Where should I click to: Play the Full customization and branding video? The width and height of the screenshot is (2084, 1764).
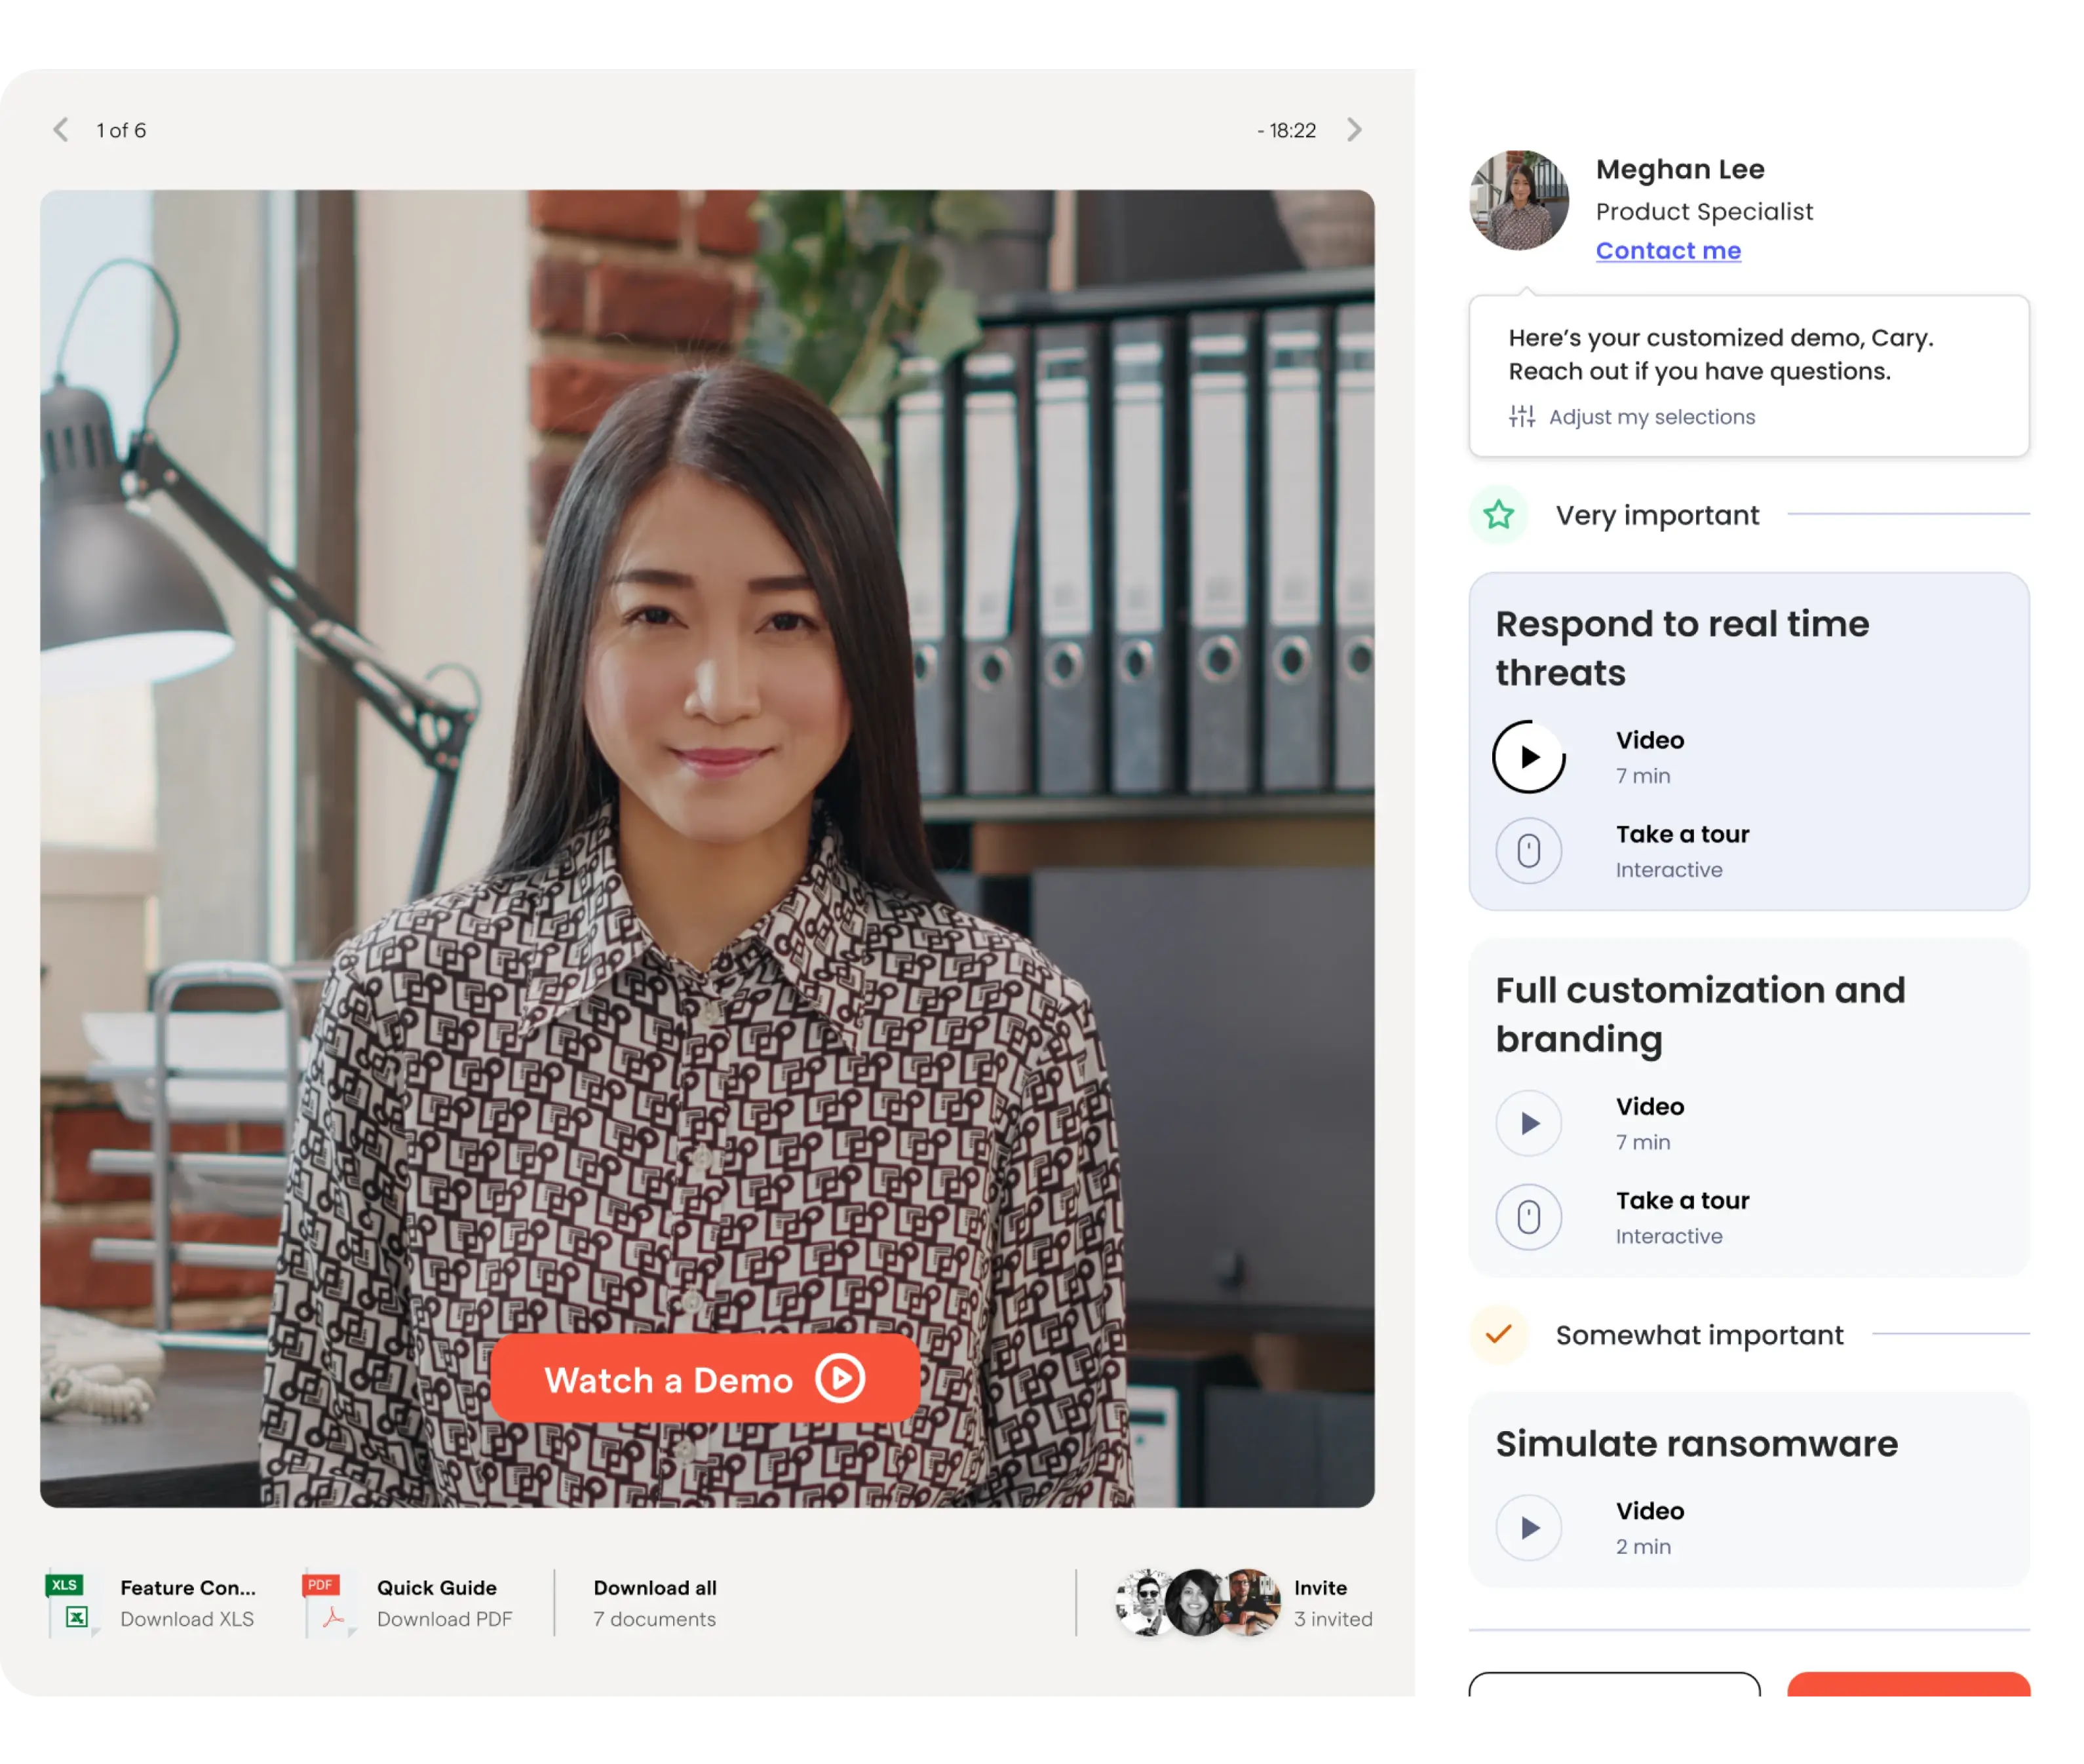(x=1528, y=1123)
